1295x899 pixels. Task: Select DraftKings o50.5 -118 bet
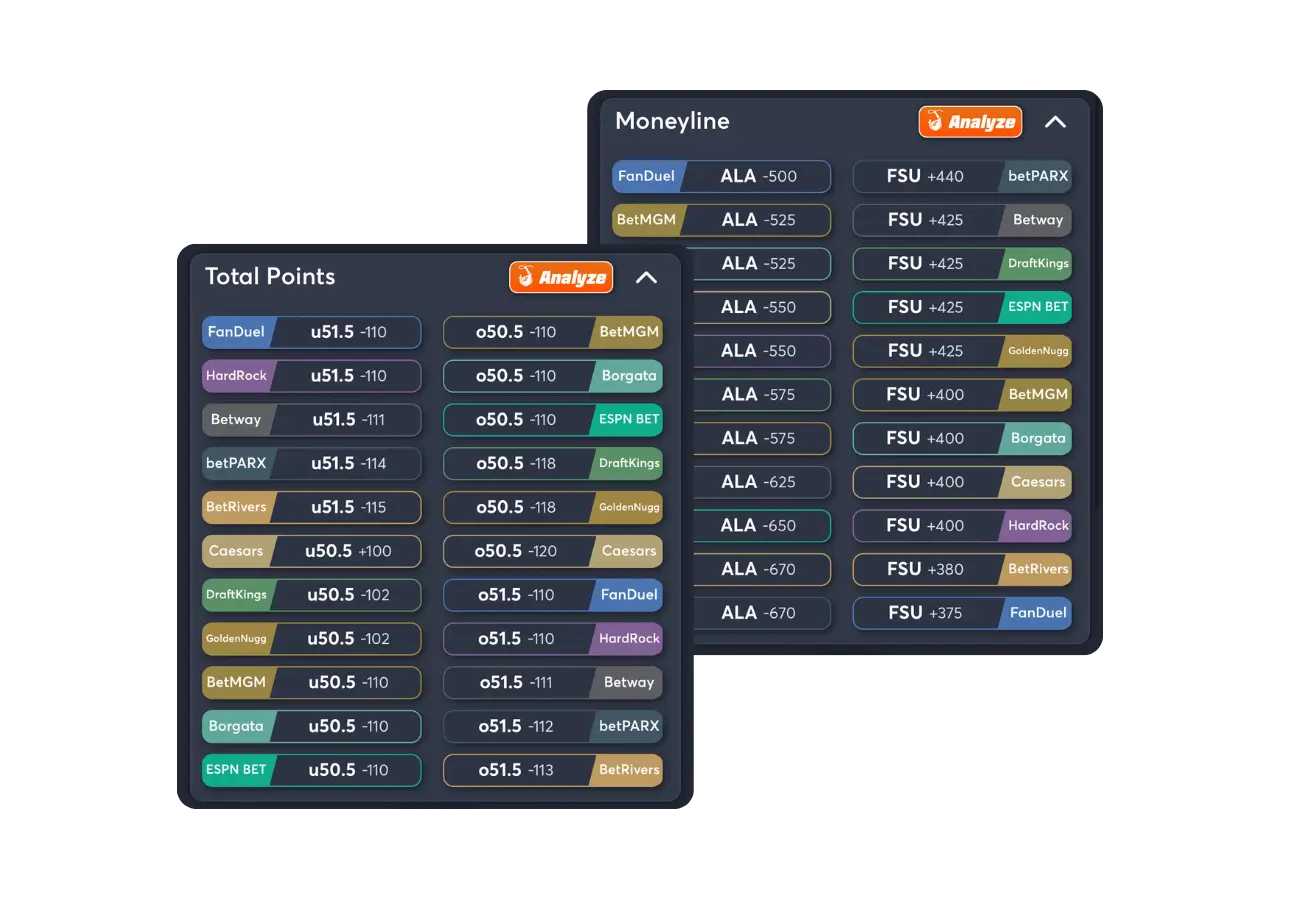553,463
